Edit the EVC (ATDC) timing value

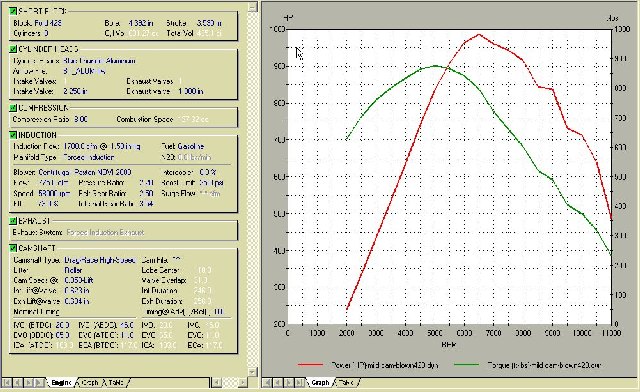tap(127, 335)
